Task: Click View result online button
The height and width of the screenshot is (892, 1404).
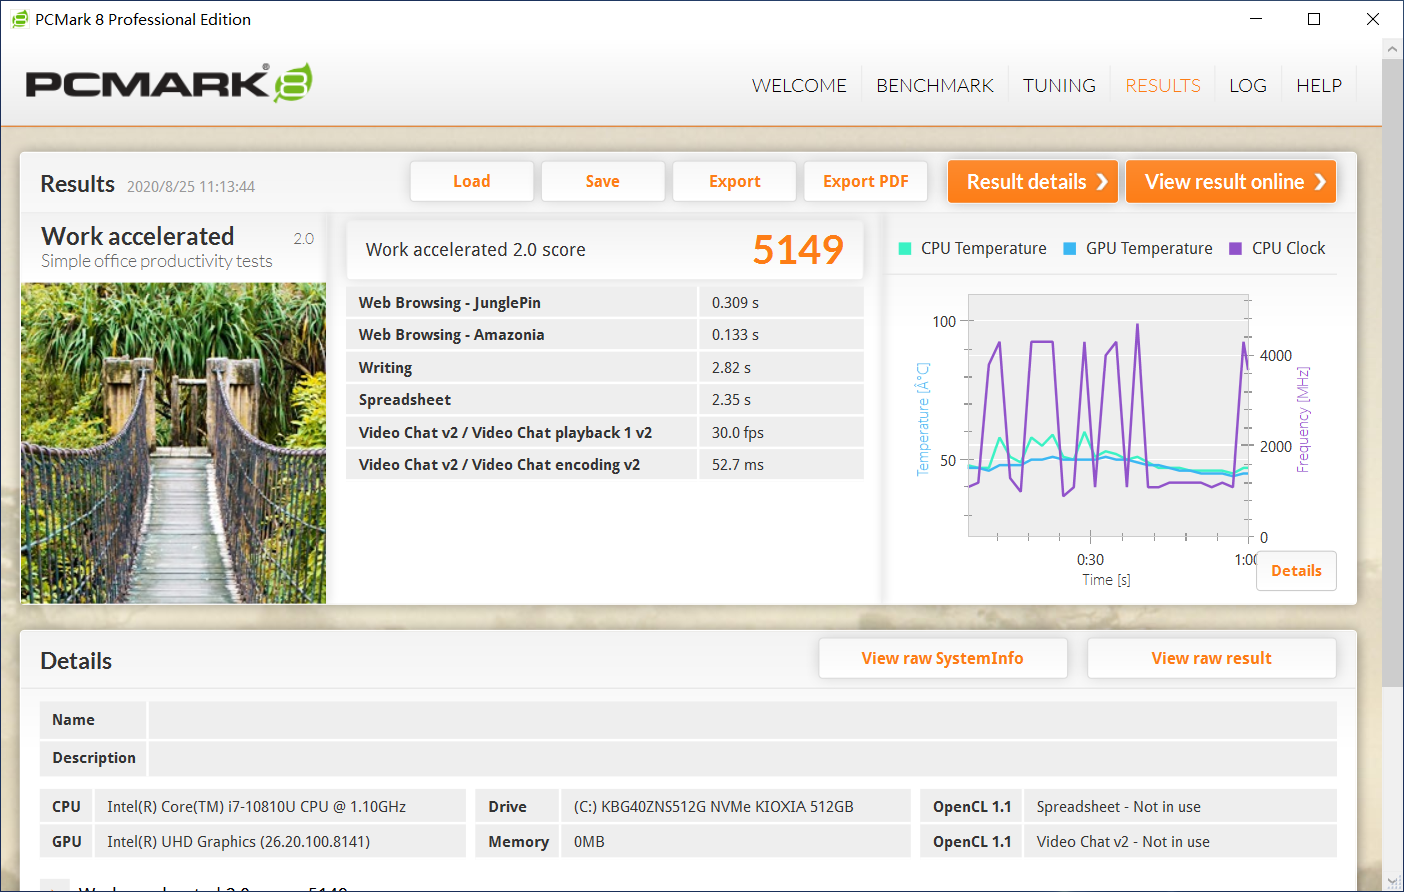Action: pyautogui.click(x=1231, y=182)
